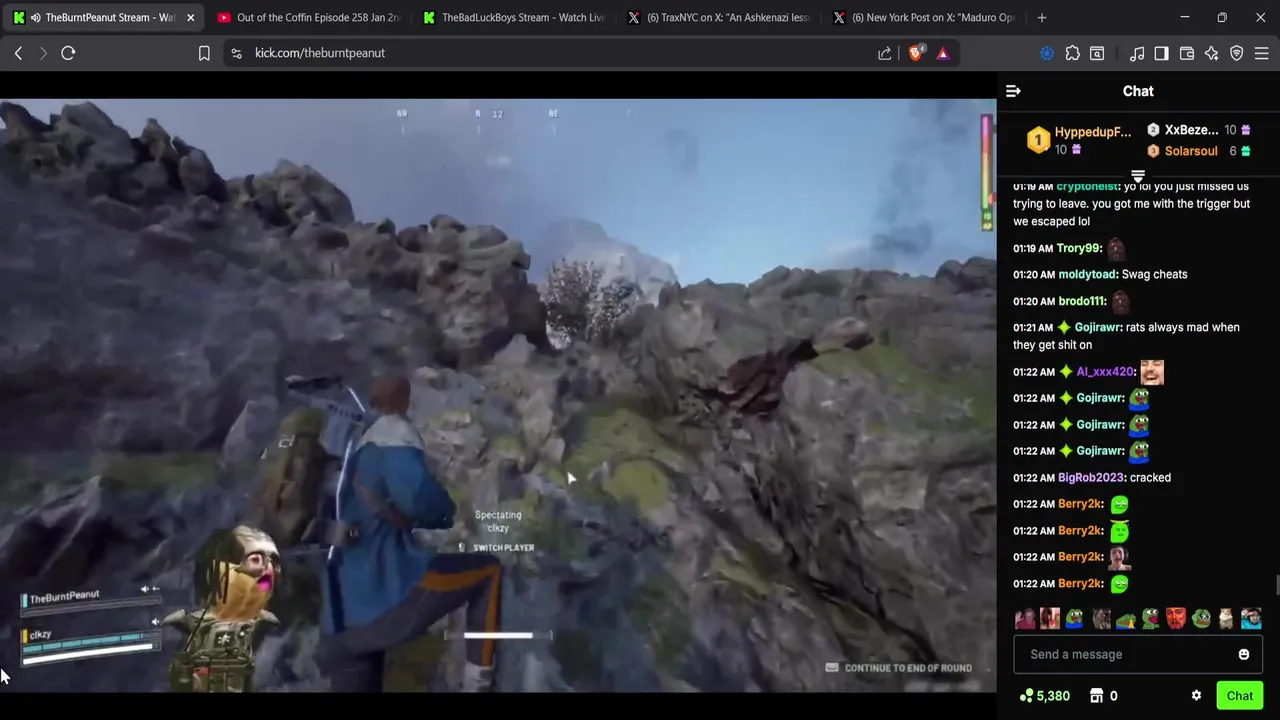This screenshot has width=1280, height=720.
Task: Send message with green Chat button
Action: coord(1240,696)
